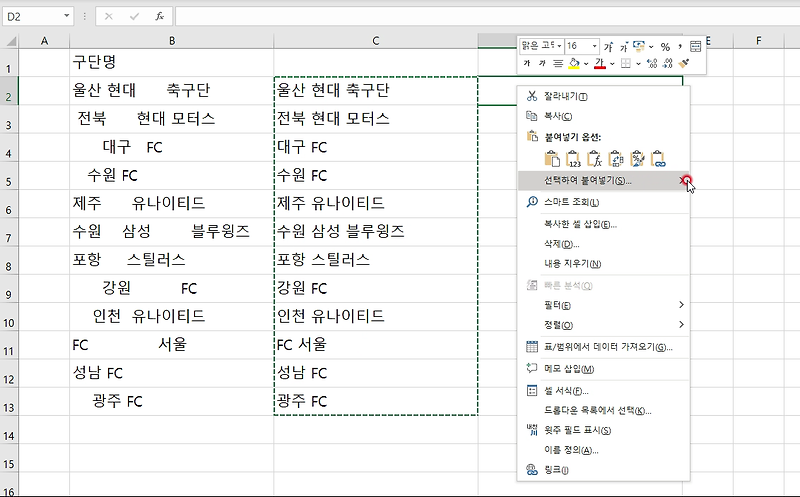Select column F header
Viewport: 800px width, 497px height.
click(x=759, y=41)
